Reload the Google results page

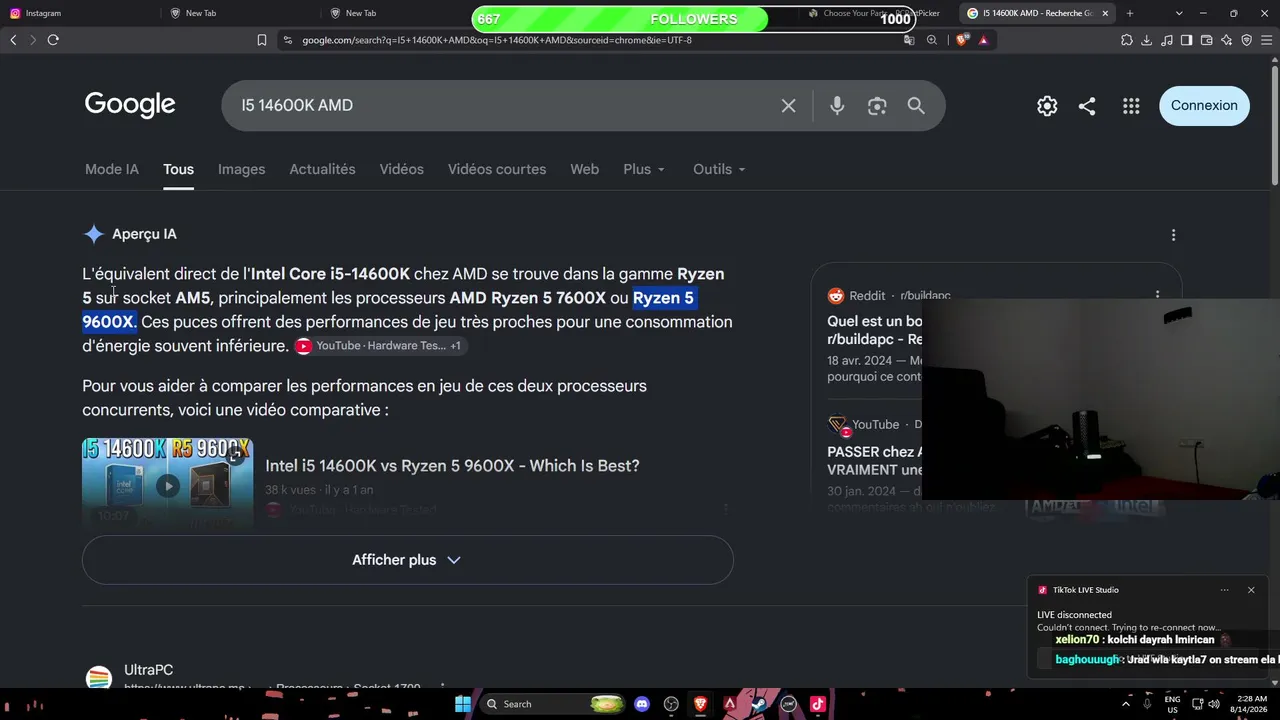coord(53,40)
